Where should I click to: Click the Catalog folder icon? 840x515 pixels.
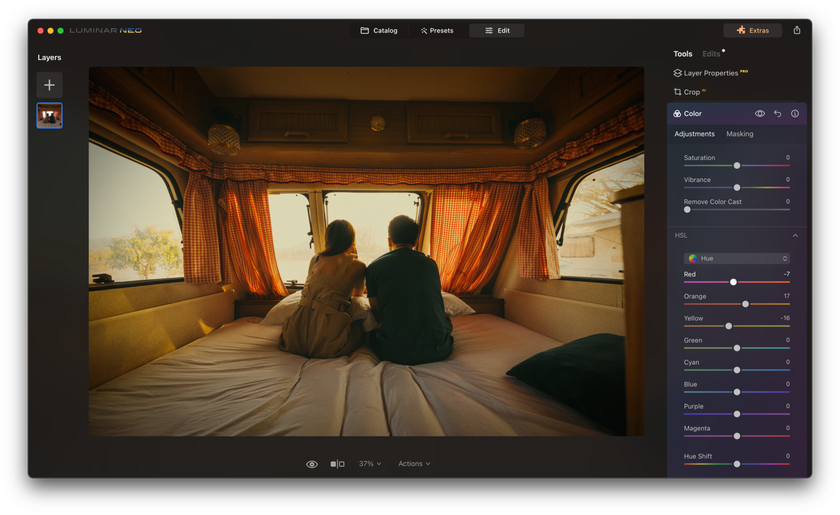(364, 31)
